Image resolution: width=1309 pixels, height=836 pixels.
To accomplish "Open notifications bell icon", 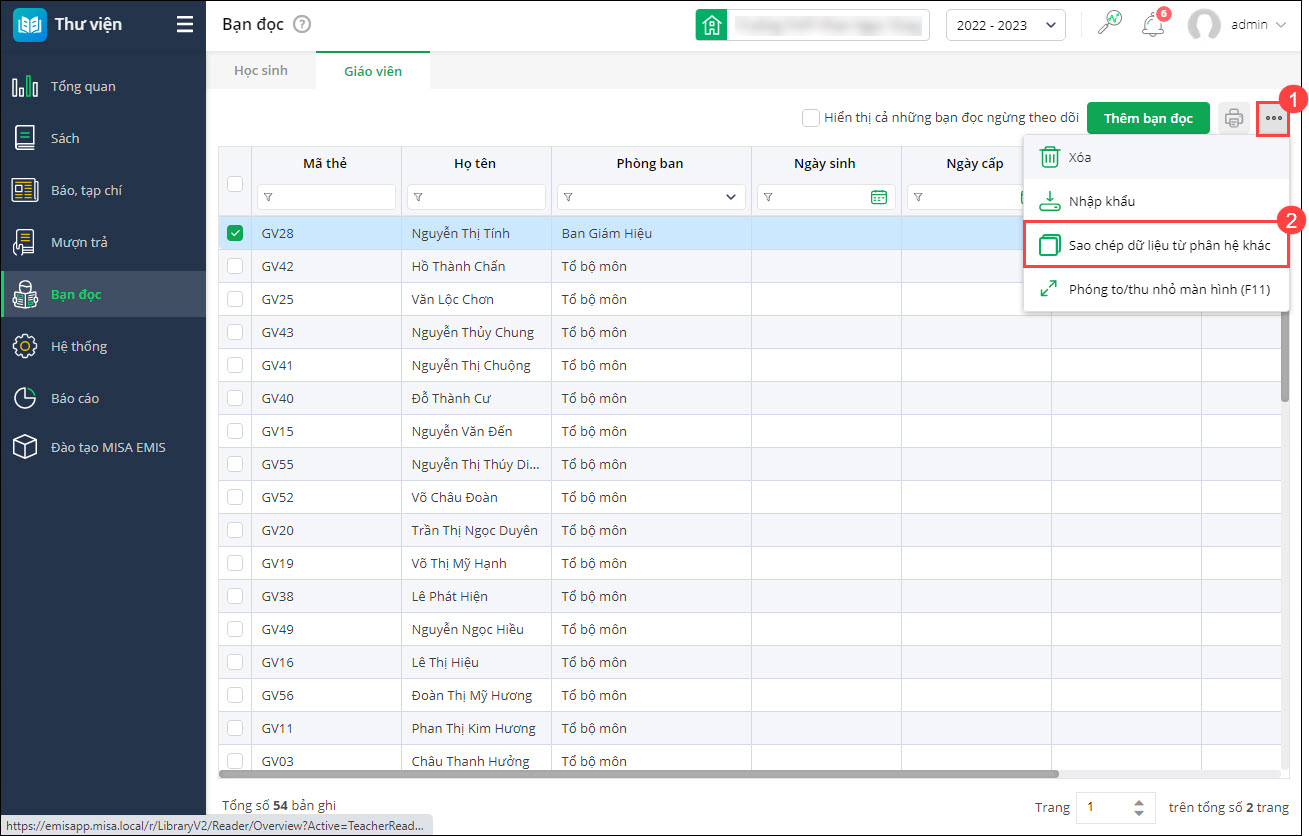I will pos(1153,25).
